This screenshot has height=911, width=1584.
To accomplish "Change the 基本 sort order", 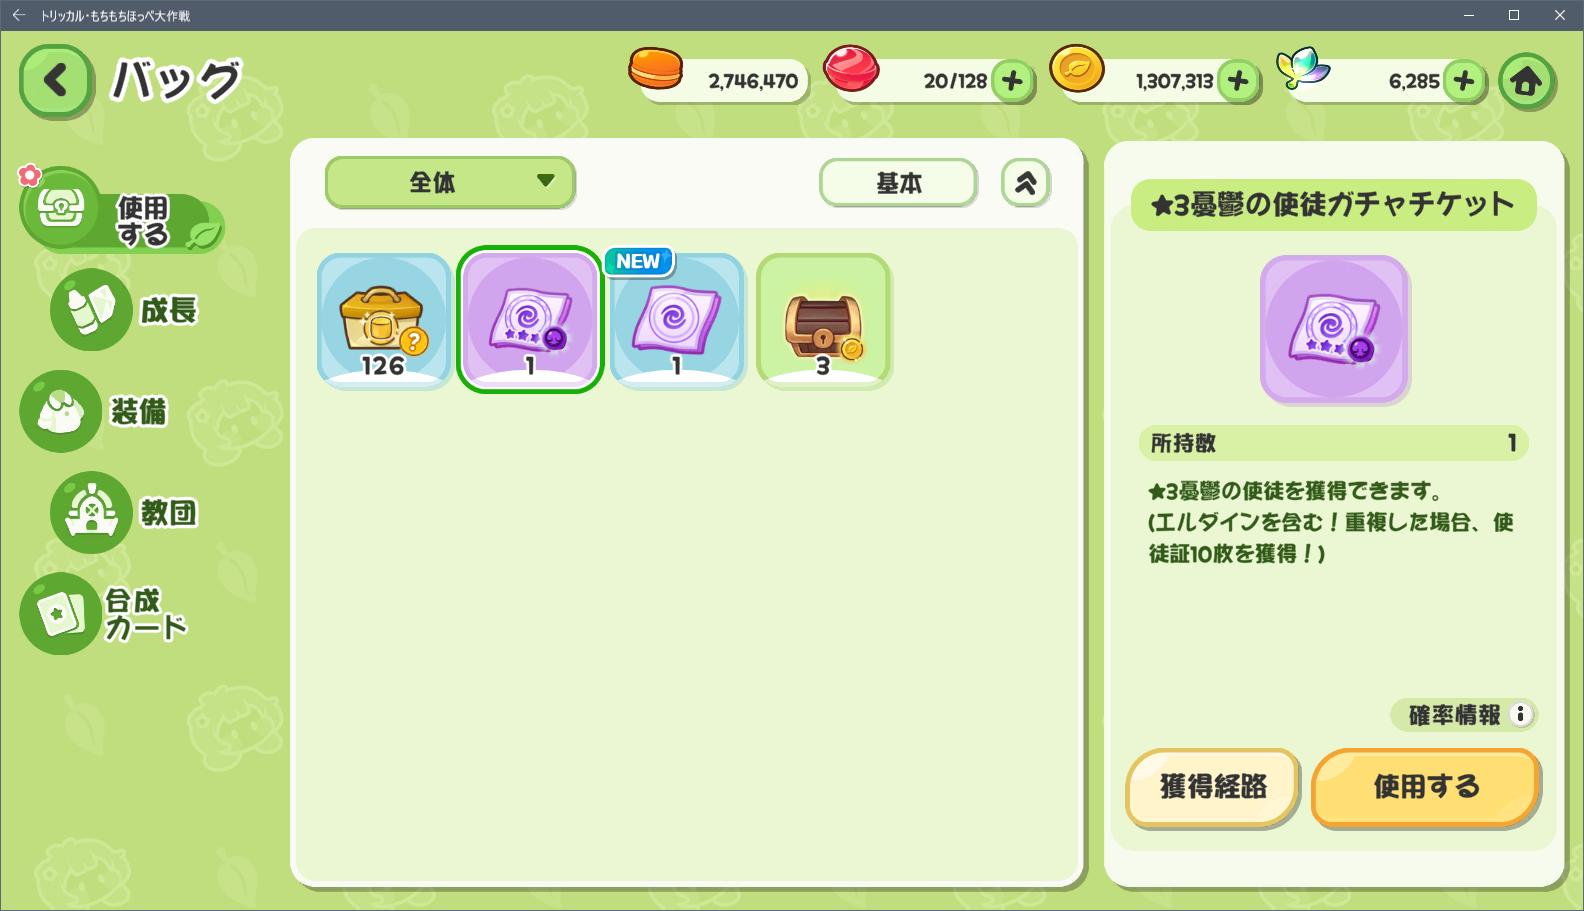I will tap(898, 183).
